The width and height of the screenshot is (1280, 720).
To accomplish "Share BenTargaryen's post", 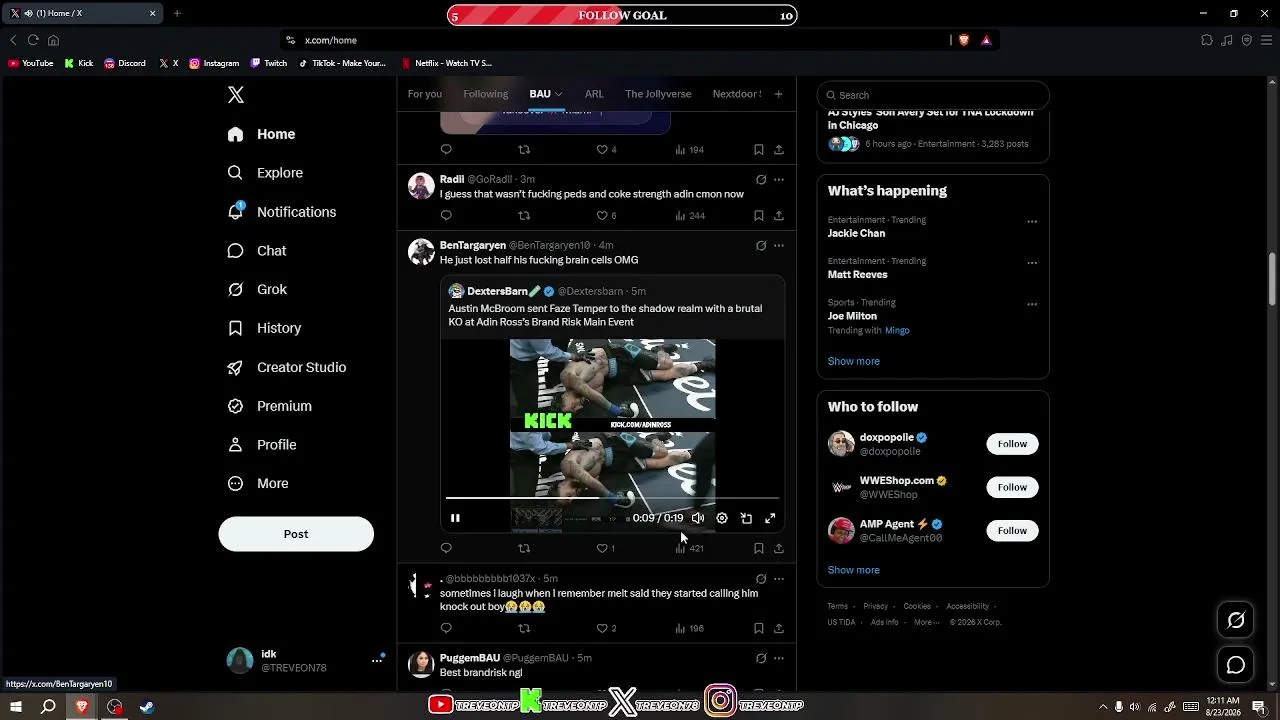I will click(x=779, y=548).
